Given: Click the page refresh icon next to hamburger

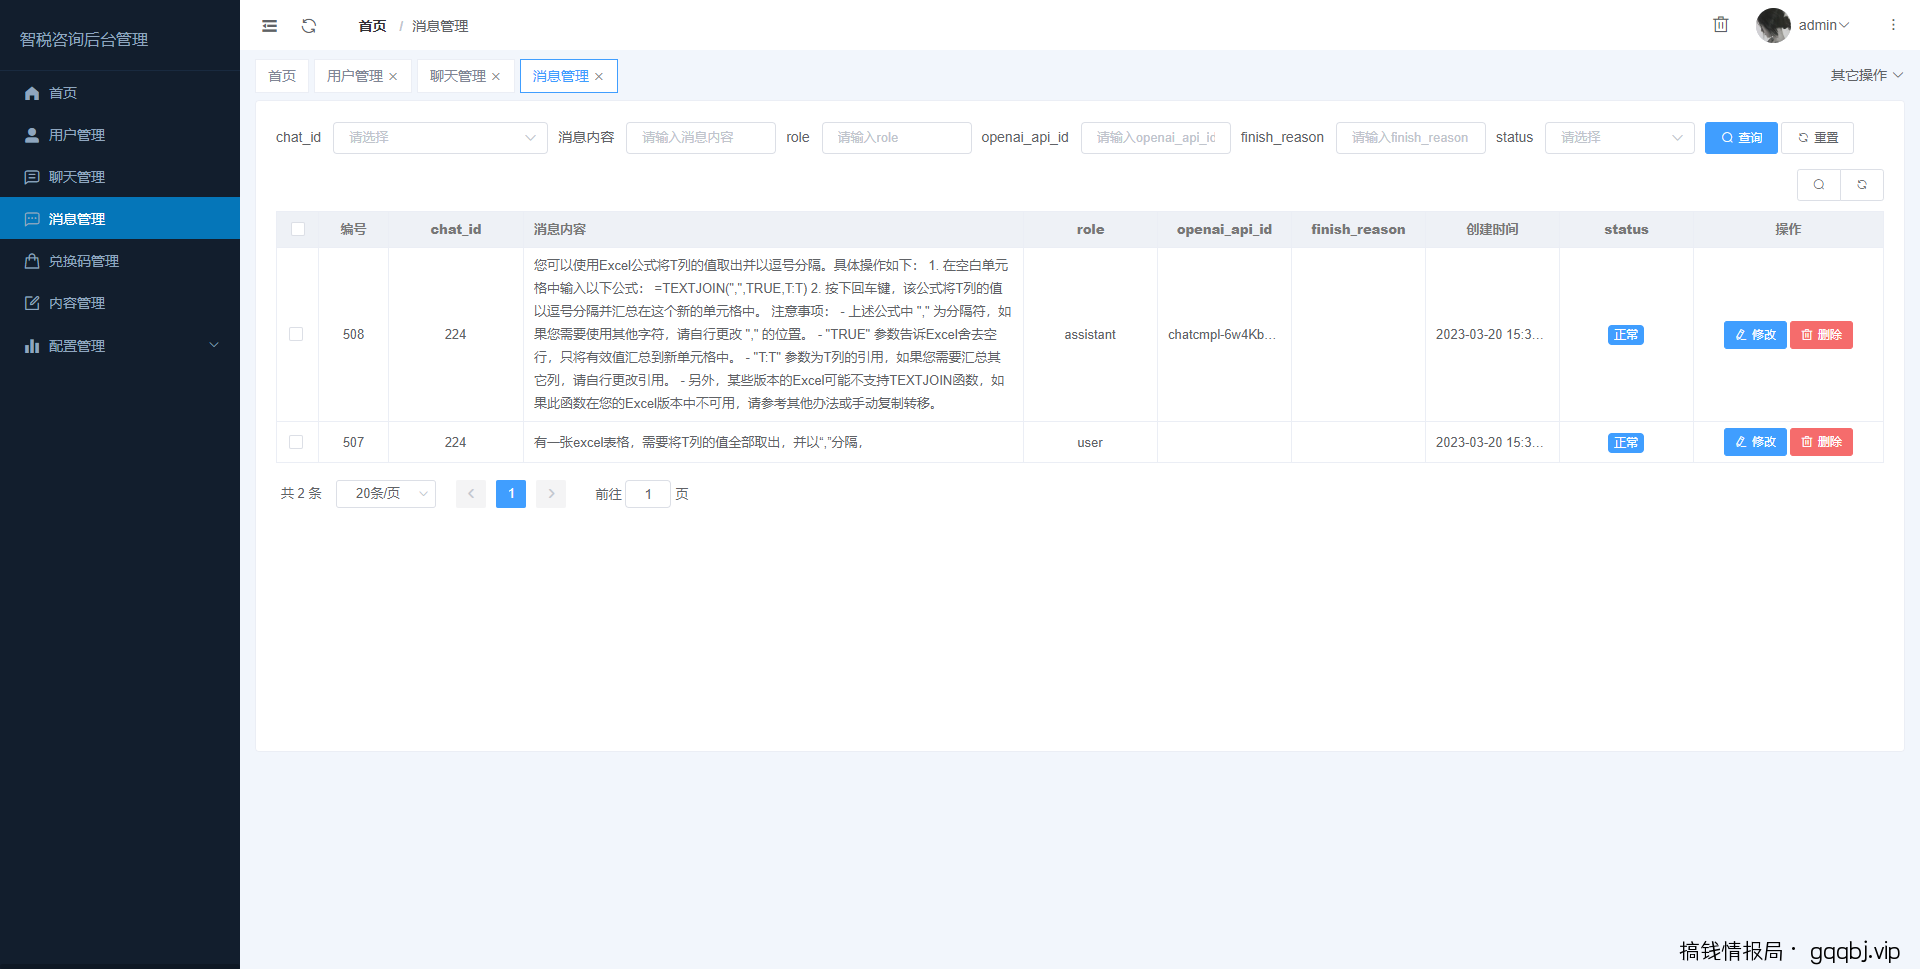Looking at the screenshot, I should click(309, 25).
